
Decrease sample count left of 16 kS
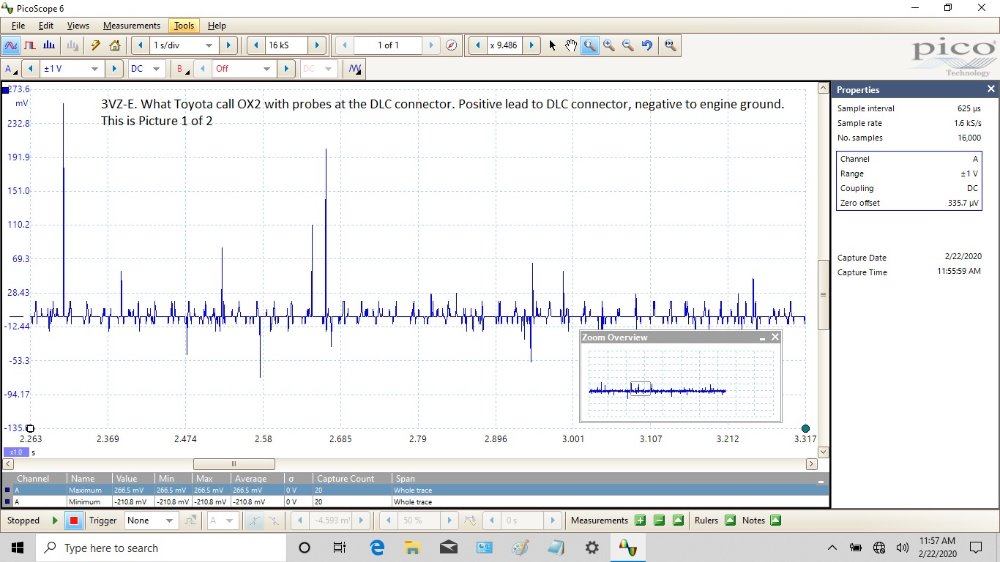pyautogui.click(x=256, y=45)
